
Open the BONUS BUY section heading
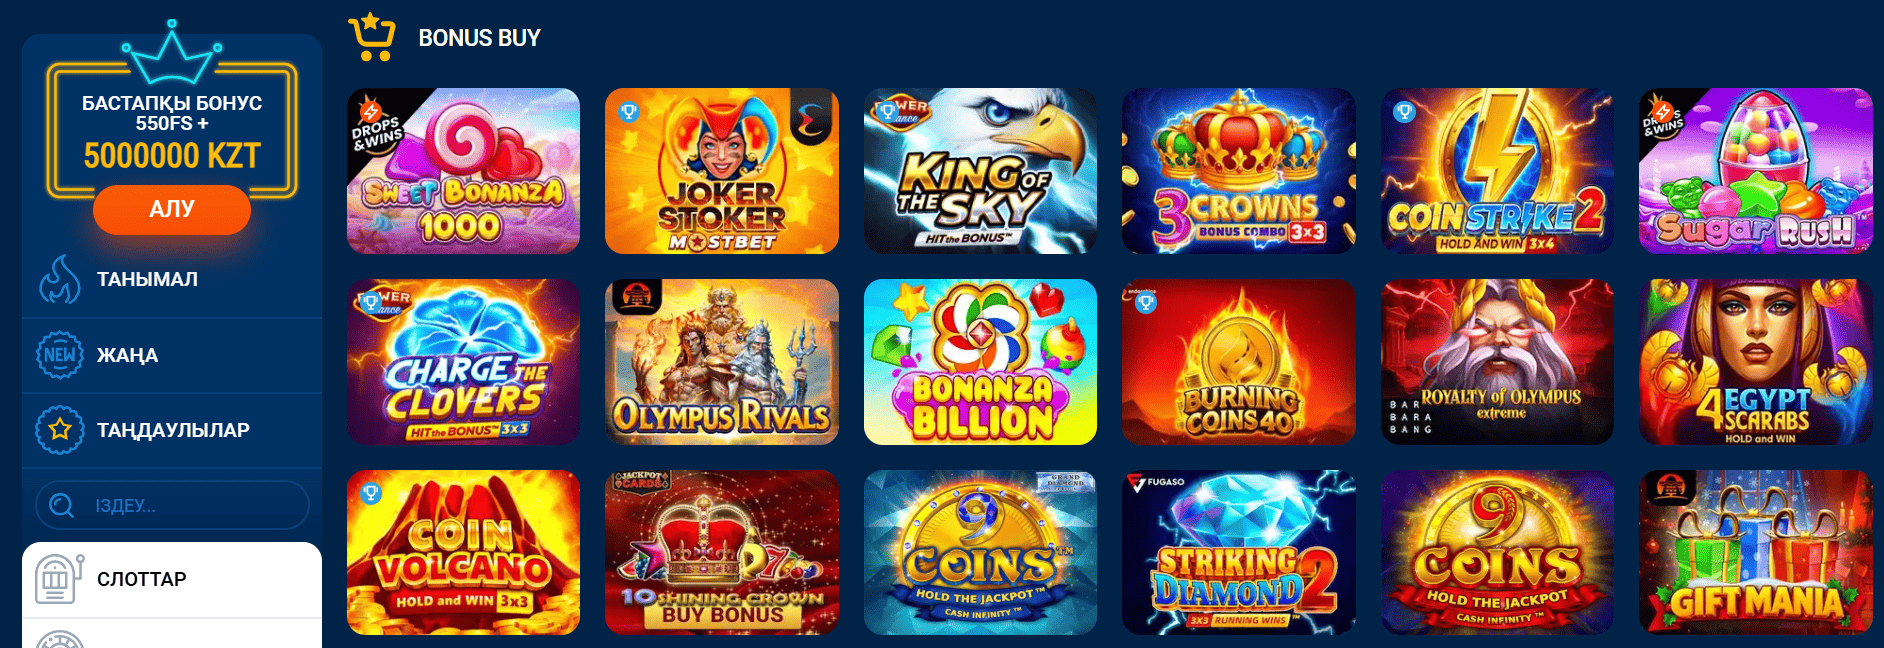pyautogui.click(x=479, y=38)
